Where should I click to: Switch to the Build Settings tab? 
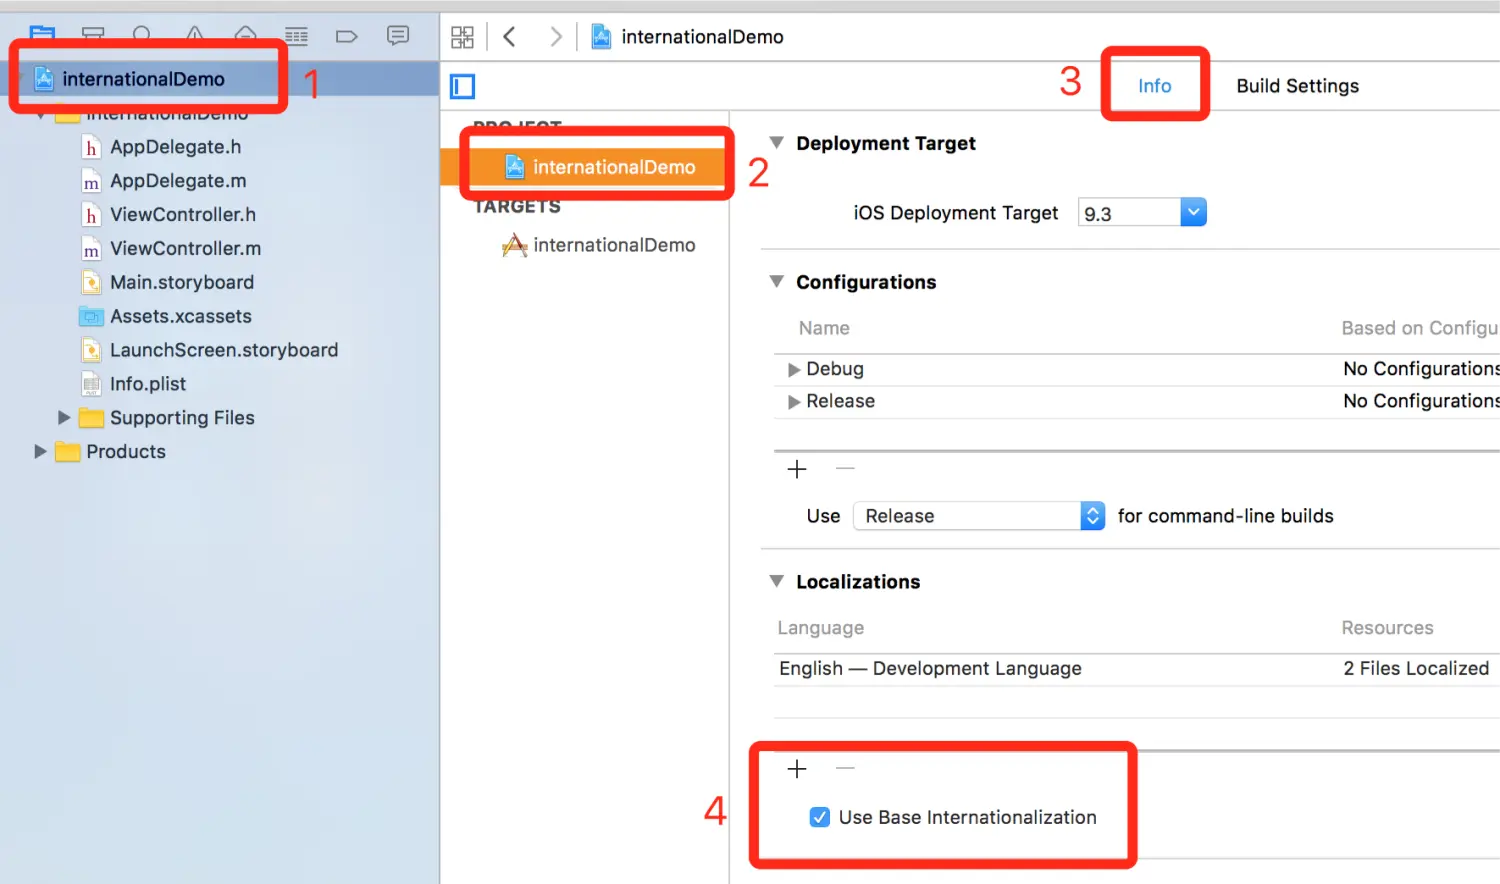tap(1297, 86)
